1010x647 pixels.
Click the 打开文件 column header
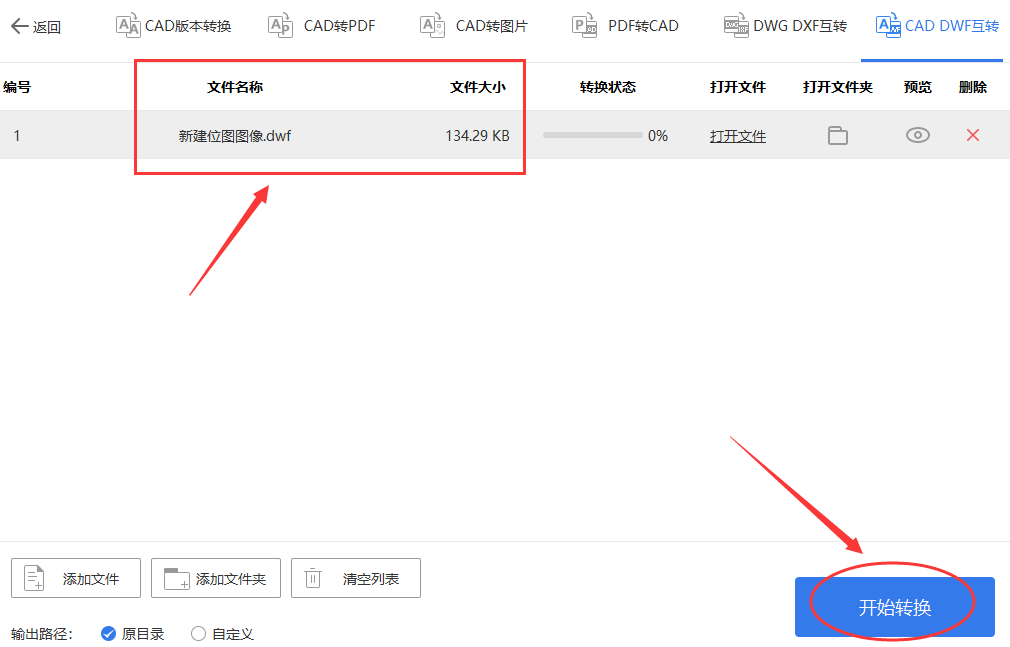pos(738,87)
